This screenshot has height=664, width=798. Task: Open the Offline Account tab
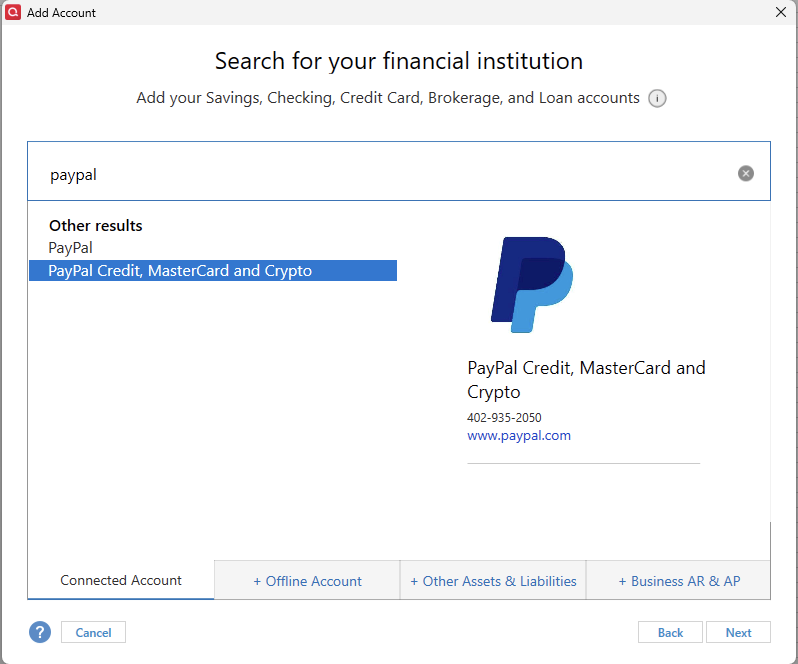[x=307, y=581]
